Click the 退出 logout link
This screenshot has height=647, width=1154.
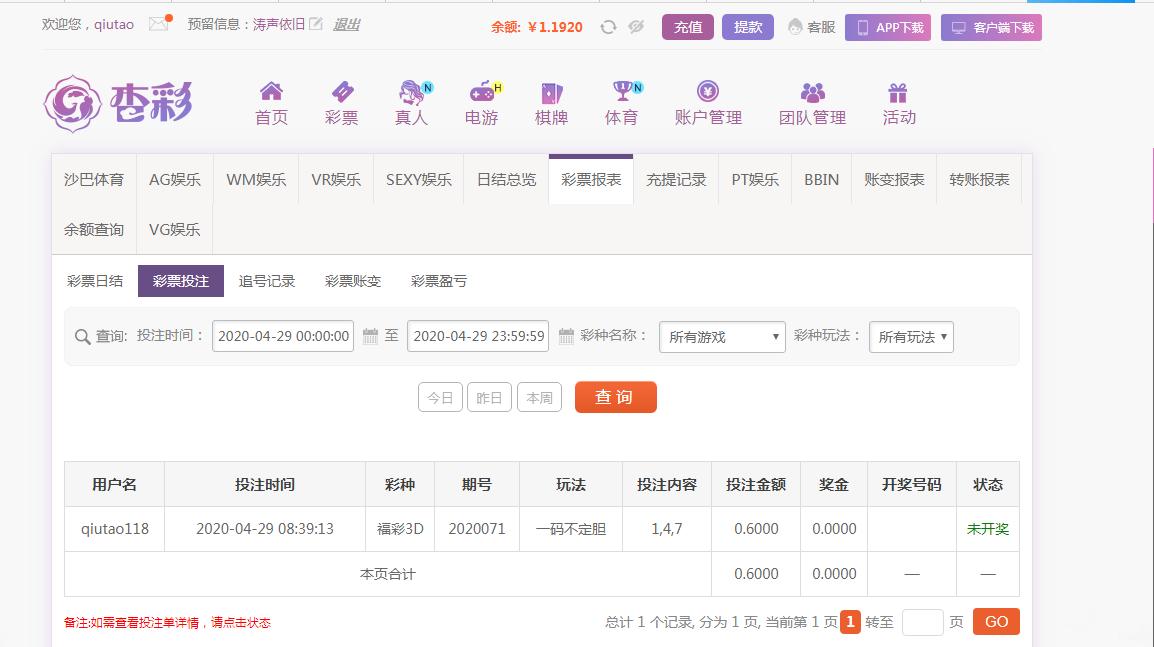(346, 24)
